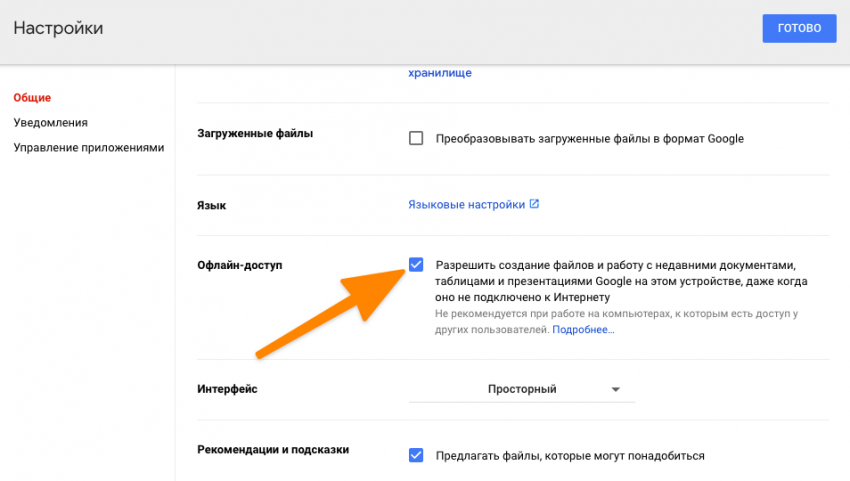Screen dimensions: 850x481
Task: Switch to Управление приложениями tab
Action: [89, 147]
